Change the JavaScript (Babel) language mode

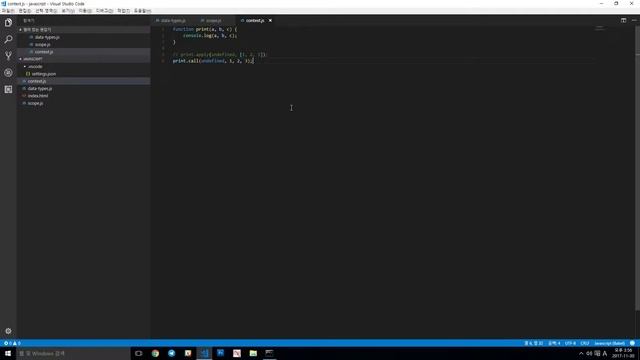click(x=609, y=343)
